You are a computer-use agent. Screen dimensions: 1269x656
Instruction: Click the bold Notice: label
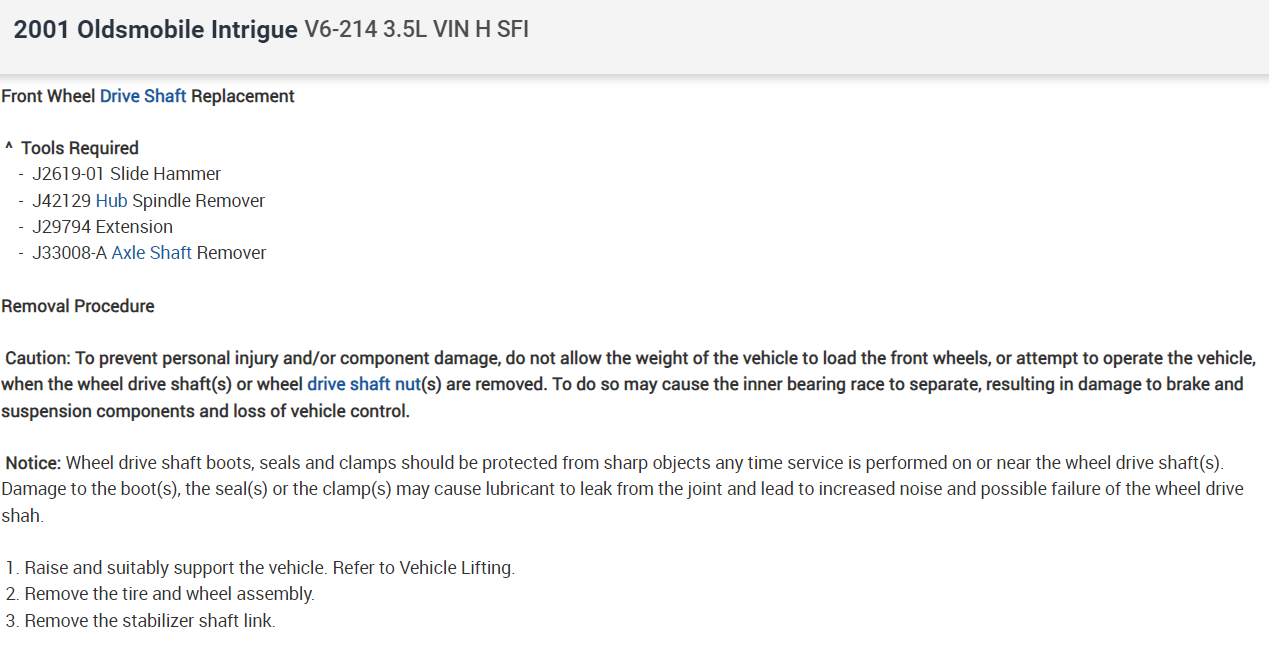pos(34,463)
